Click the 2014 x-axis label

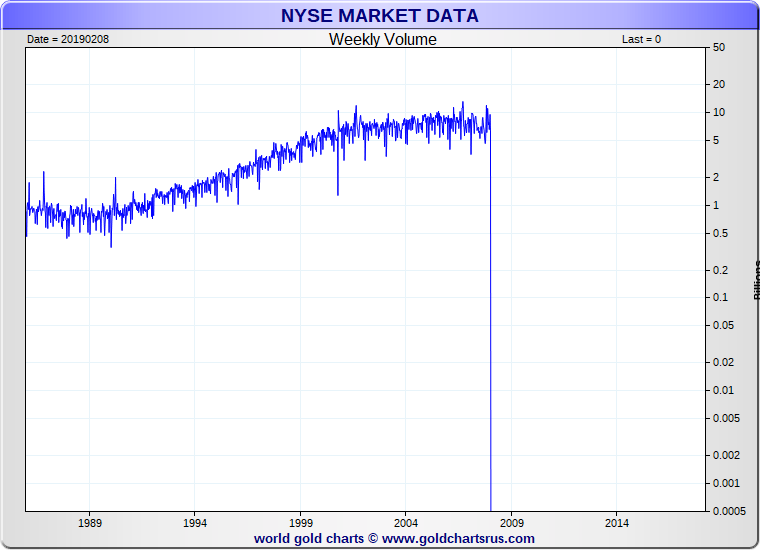[617, 523]
